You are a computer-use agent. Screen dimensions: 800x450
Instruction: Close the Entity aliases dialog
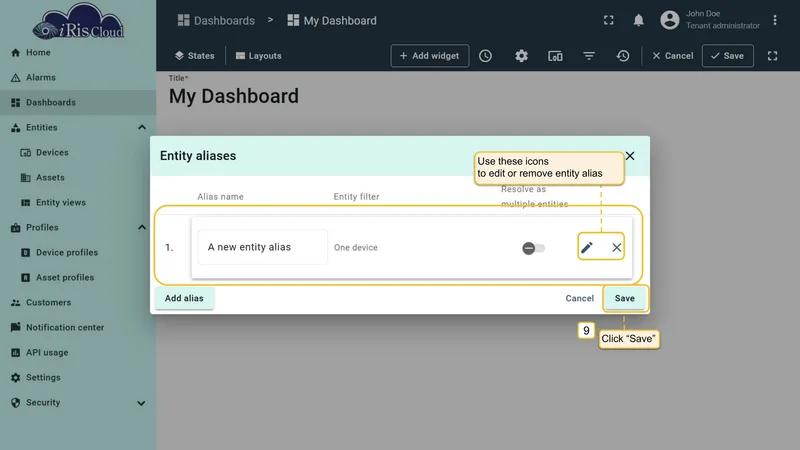point(630,156)
